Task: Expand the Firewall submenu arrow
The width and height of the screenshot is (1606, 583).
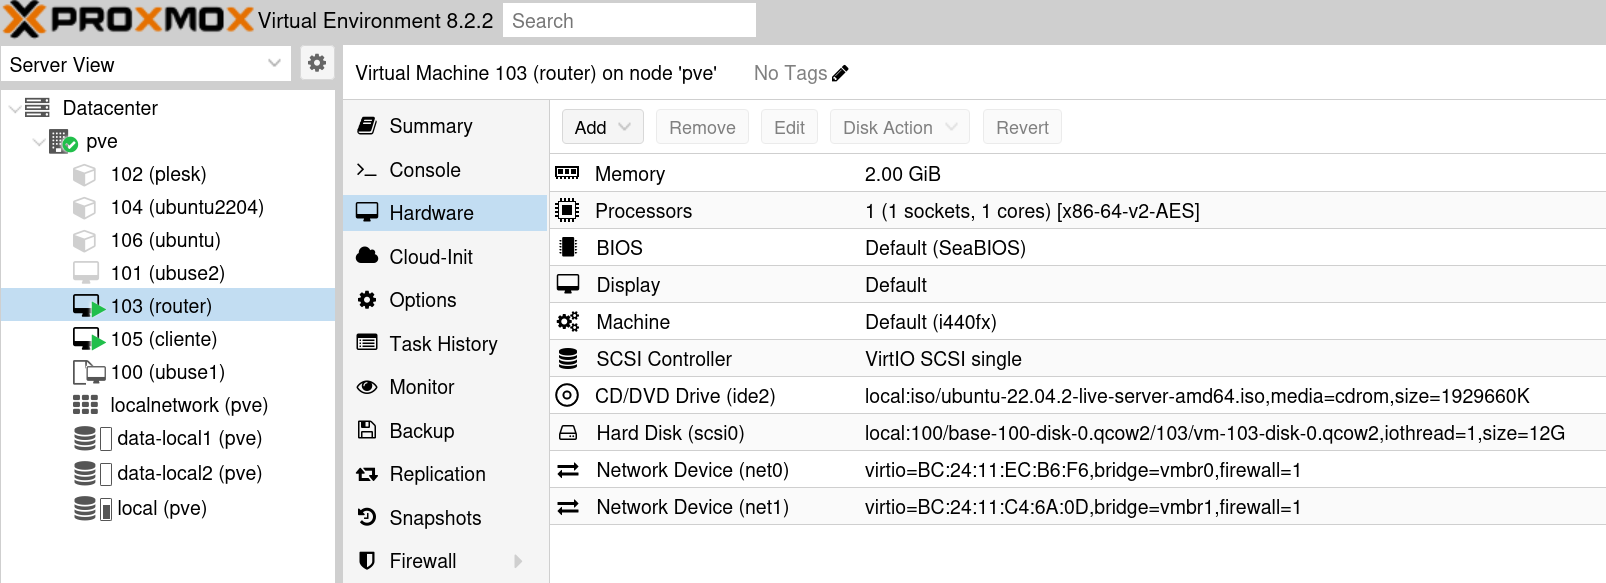Action: [x=518, y=561]
